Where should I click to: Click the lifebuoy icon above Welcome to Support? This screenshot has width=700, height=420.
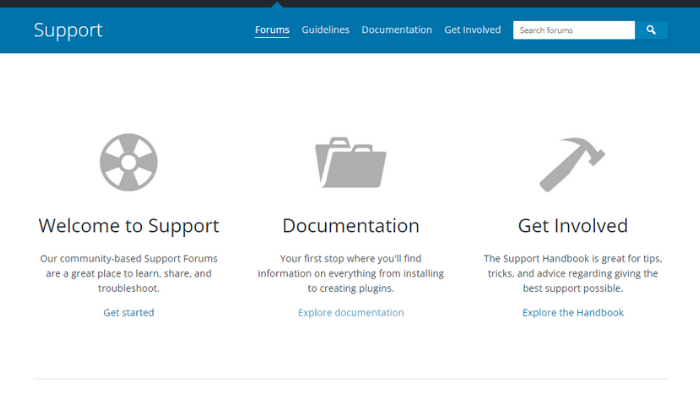128,162
